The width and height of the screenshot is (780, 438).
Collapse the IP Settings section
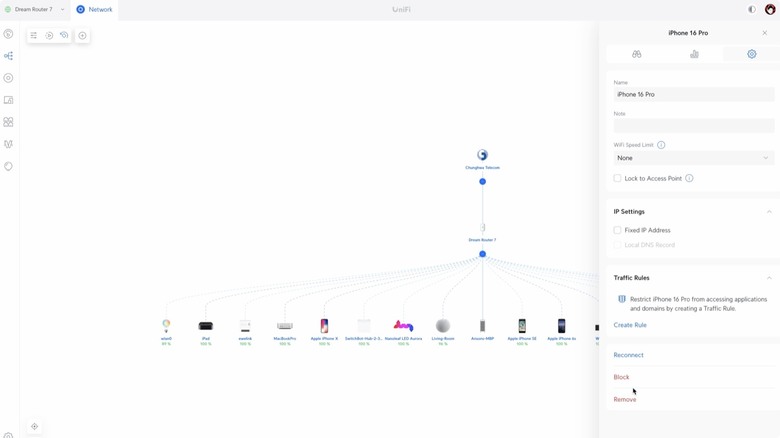click(x=769, y=212)
